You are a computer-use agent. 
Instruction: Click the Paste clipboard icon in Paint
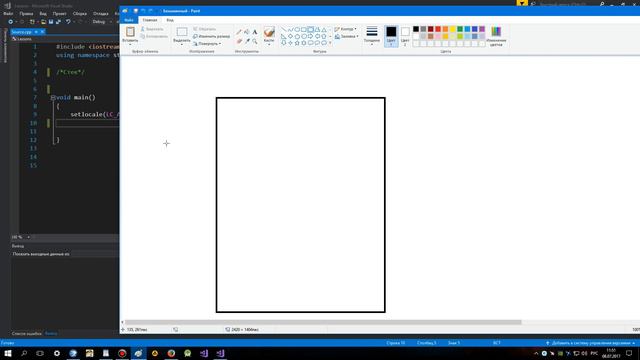130,32
